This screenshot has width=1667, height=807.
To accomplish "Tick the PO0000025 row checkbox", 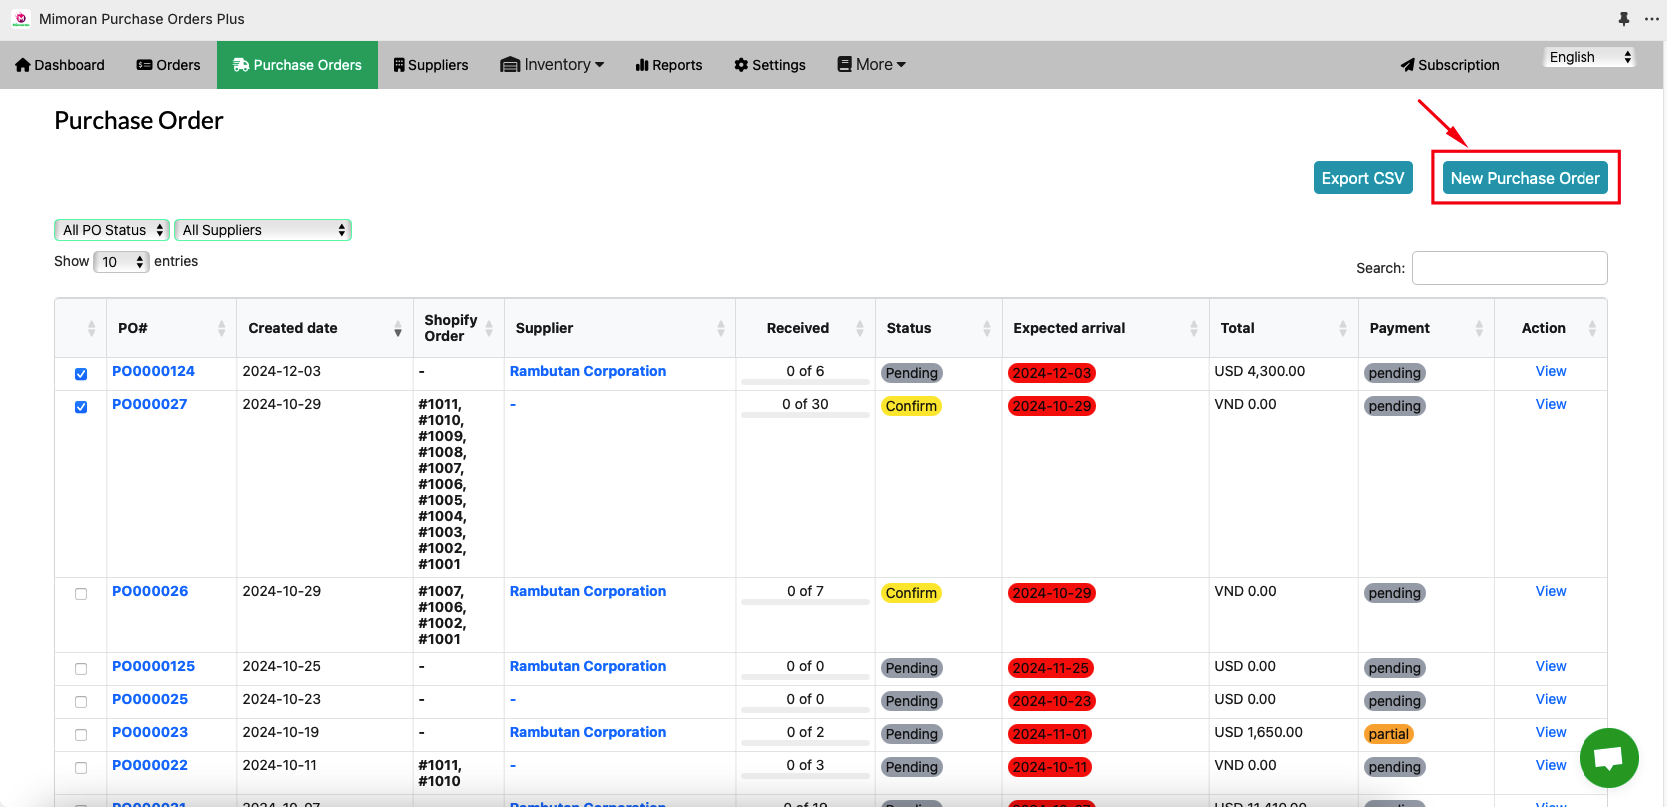I will pyautogui.click(x=81, y=702).
